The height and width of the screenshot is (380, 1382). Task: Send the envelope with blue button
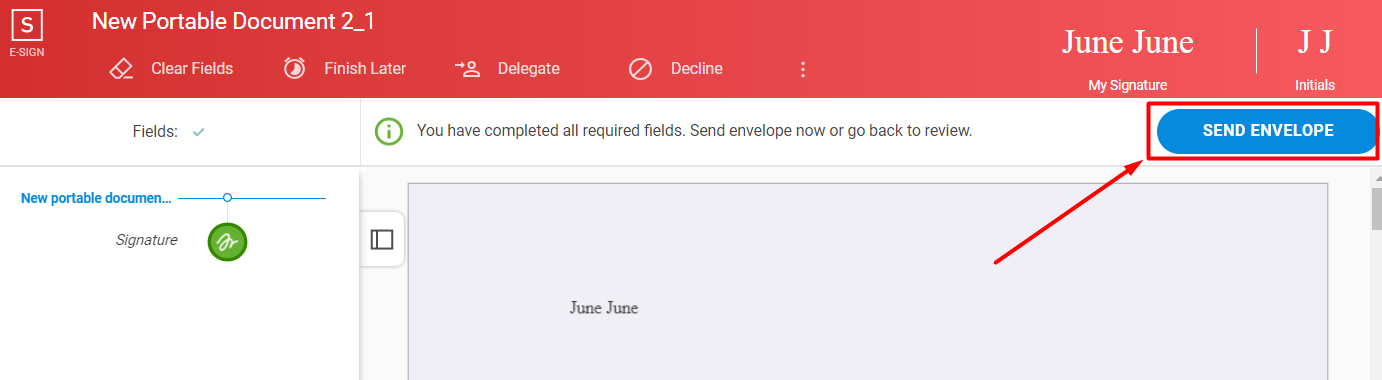pos(1267,131)
